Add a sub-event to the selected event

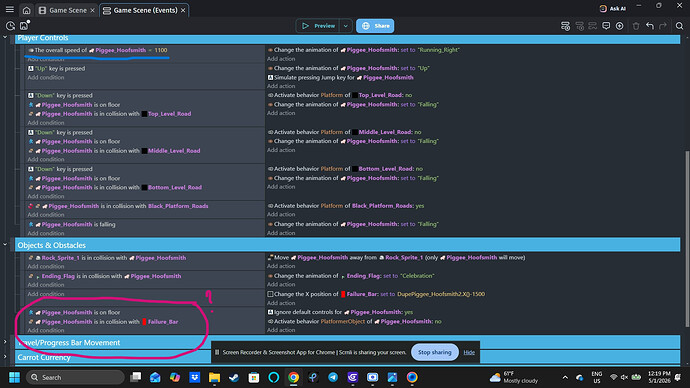point(580,26)
